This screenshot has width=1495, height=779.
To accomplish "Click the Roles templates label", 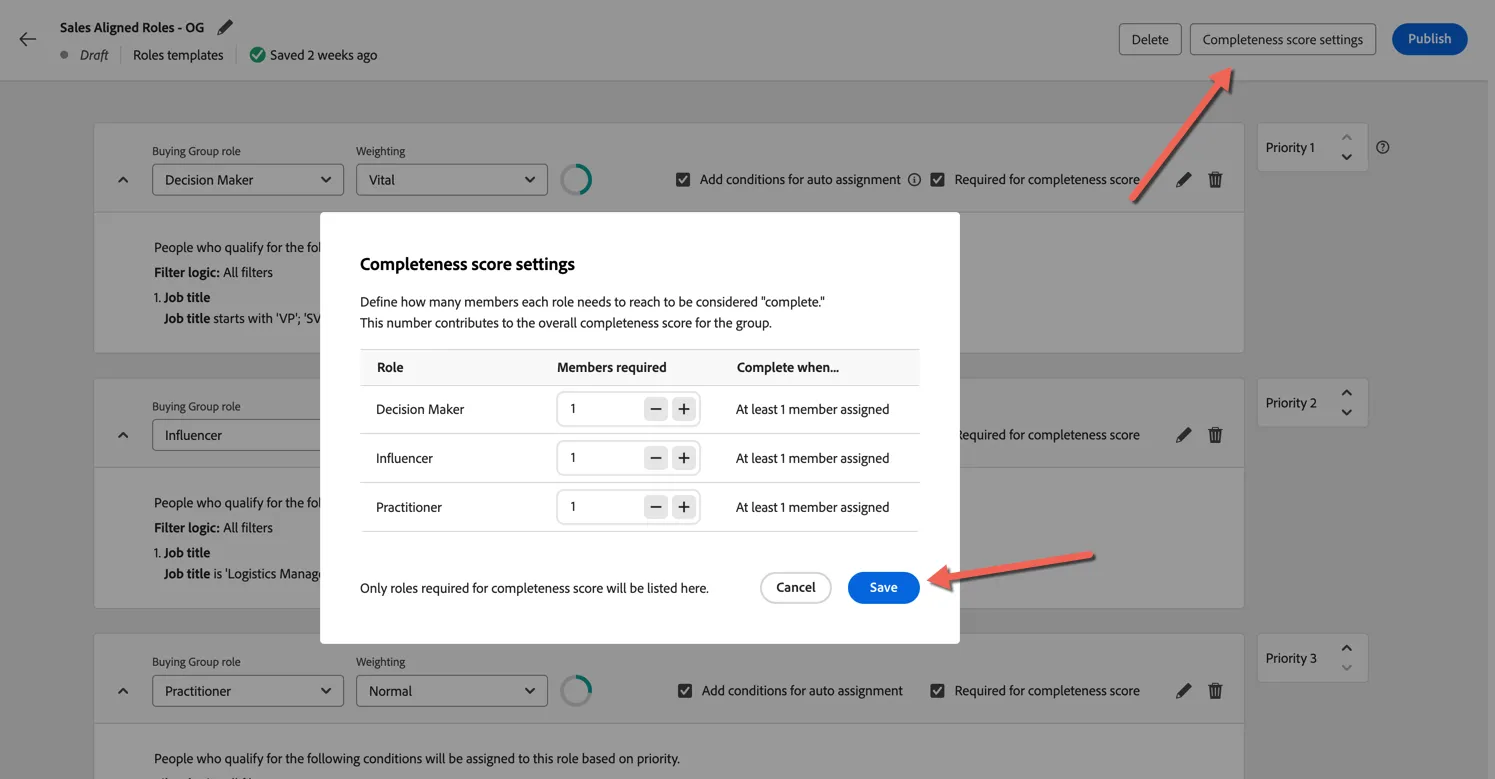I will [178, 55].
